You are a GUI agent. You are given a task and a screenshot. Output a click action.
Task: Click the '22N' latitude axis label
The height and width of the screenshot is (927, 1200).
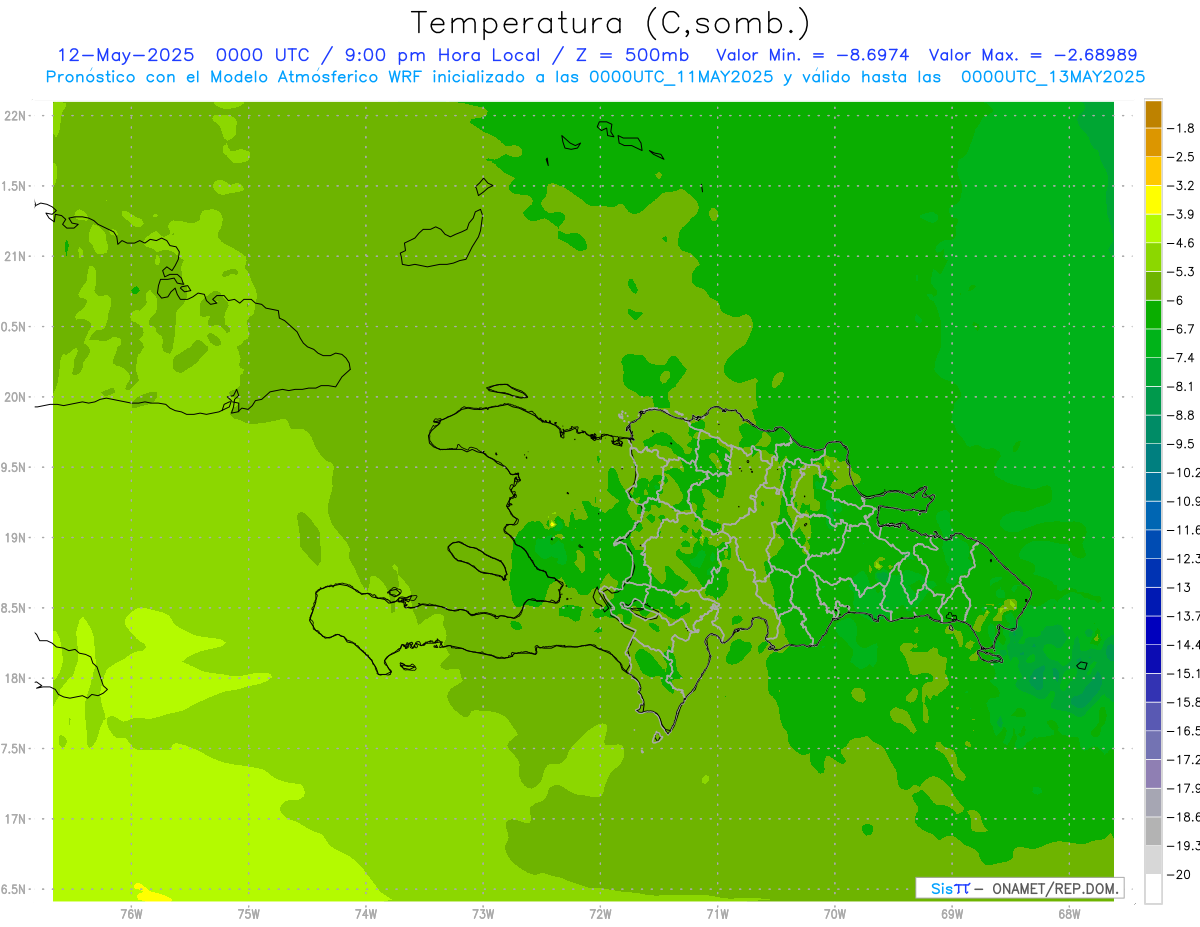(x=14, y=116)
